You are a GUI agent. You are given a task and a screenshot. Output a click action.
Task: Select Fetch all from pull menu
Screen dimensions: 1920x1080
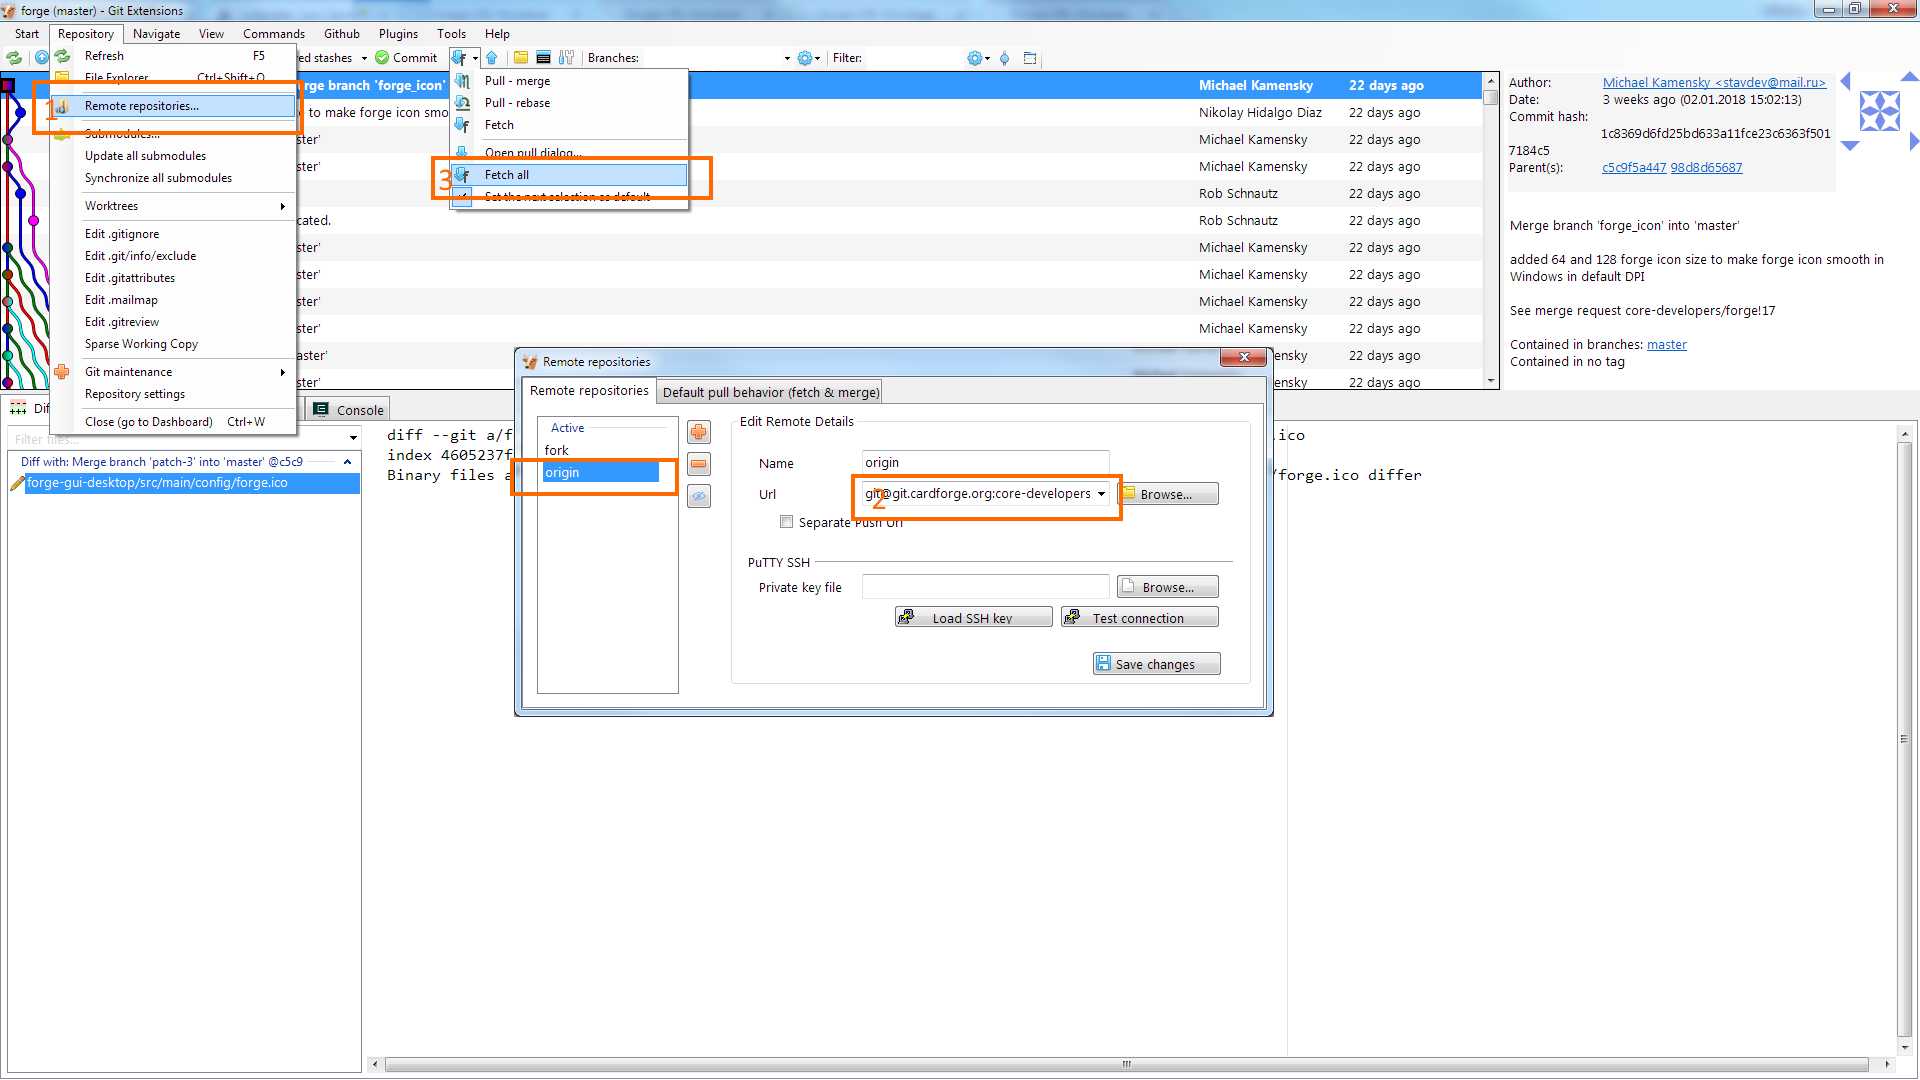507,175
